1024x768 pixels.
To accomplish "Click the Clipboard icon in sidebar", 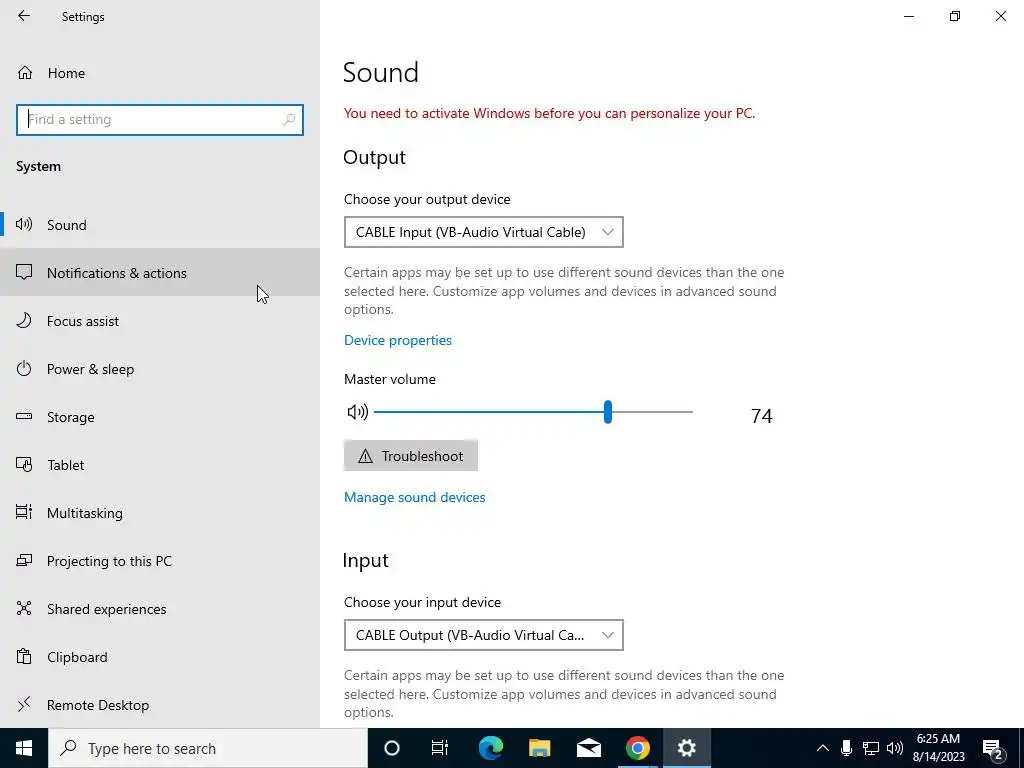I will 24,656.
